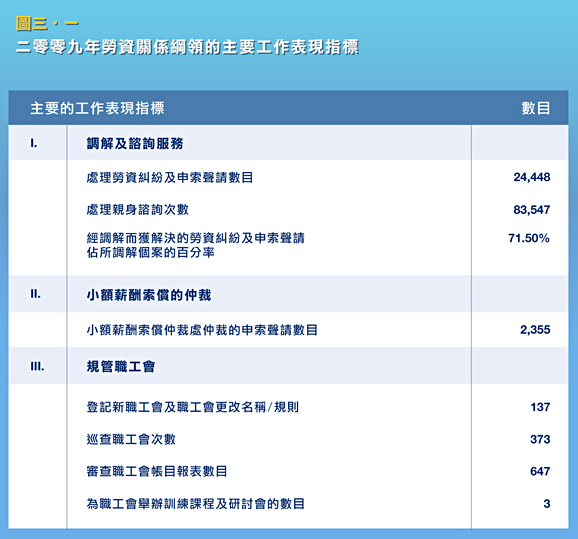Click the value 647
Image resolution: width=578 pixels, height=539 pixels.
tap(540, 471)
